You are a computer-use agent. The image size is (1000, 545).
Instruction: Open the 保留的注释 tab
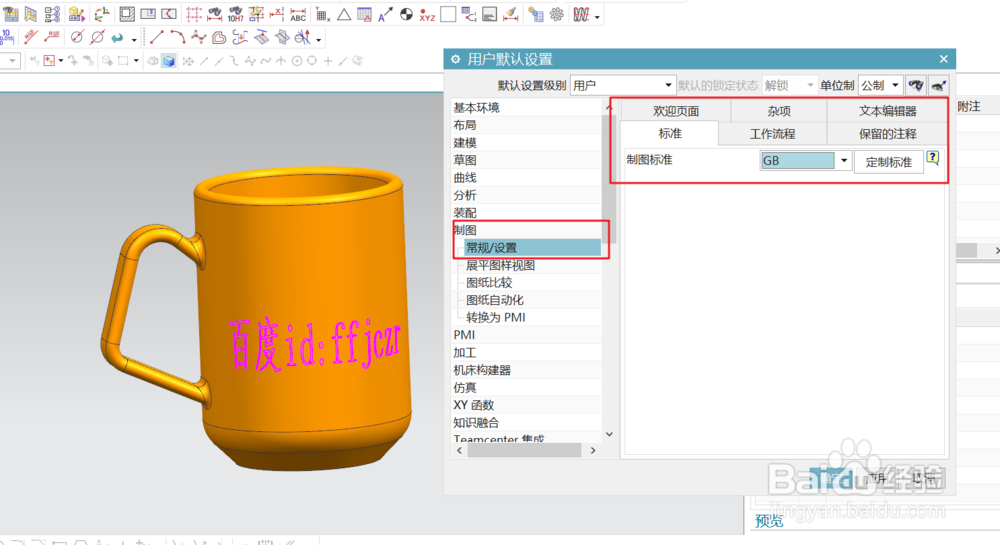point(887,134)
